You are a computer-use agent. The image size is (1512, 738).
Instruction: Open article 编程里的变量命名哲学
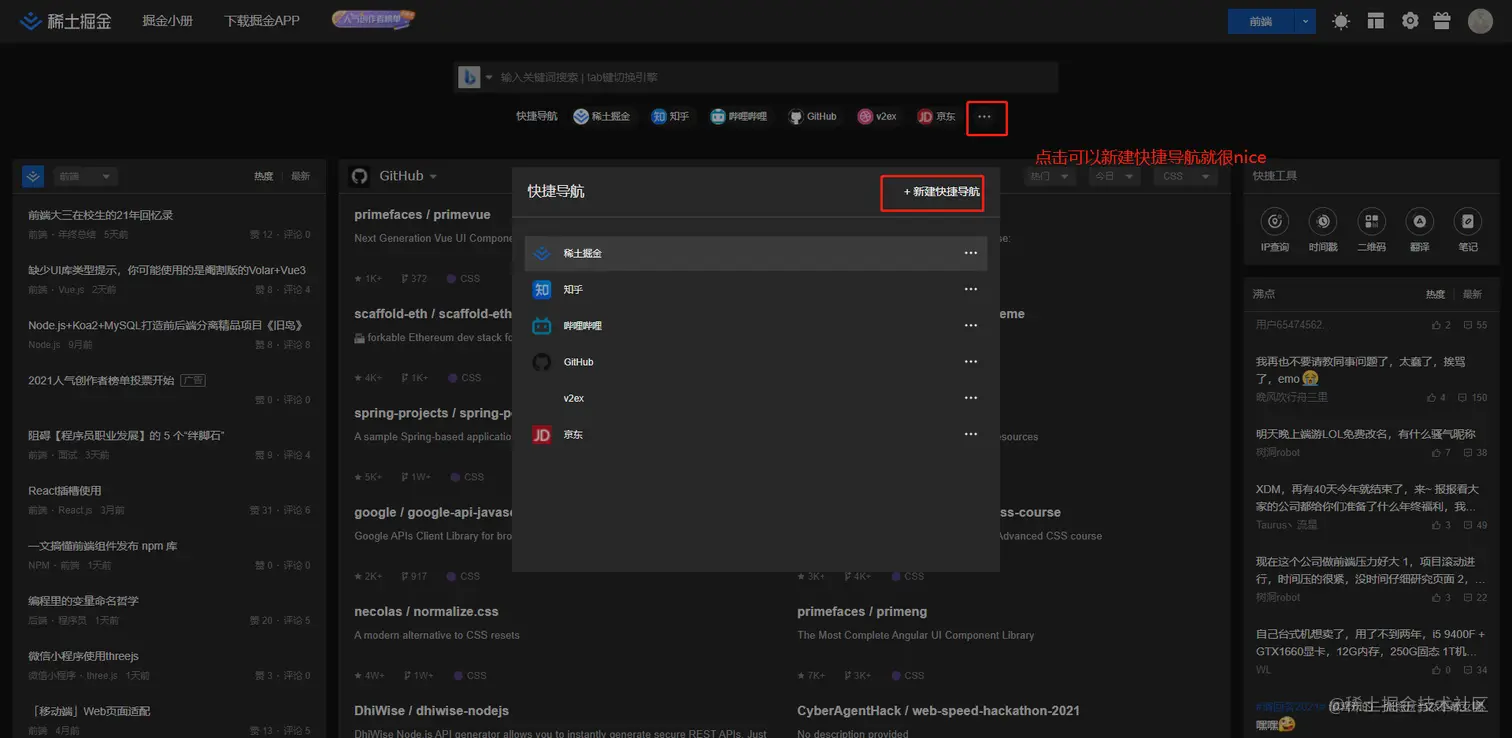[83, 601]
